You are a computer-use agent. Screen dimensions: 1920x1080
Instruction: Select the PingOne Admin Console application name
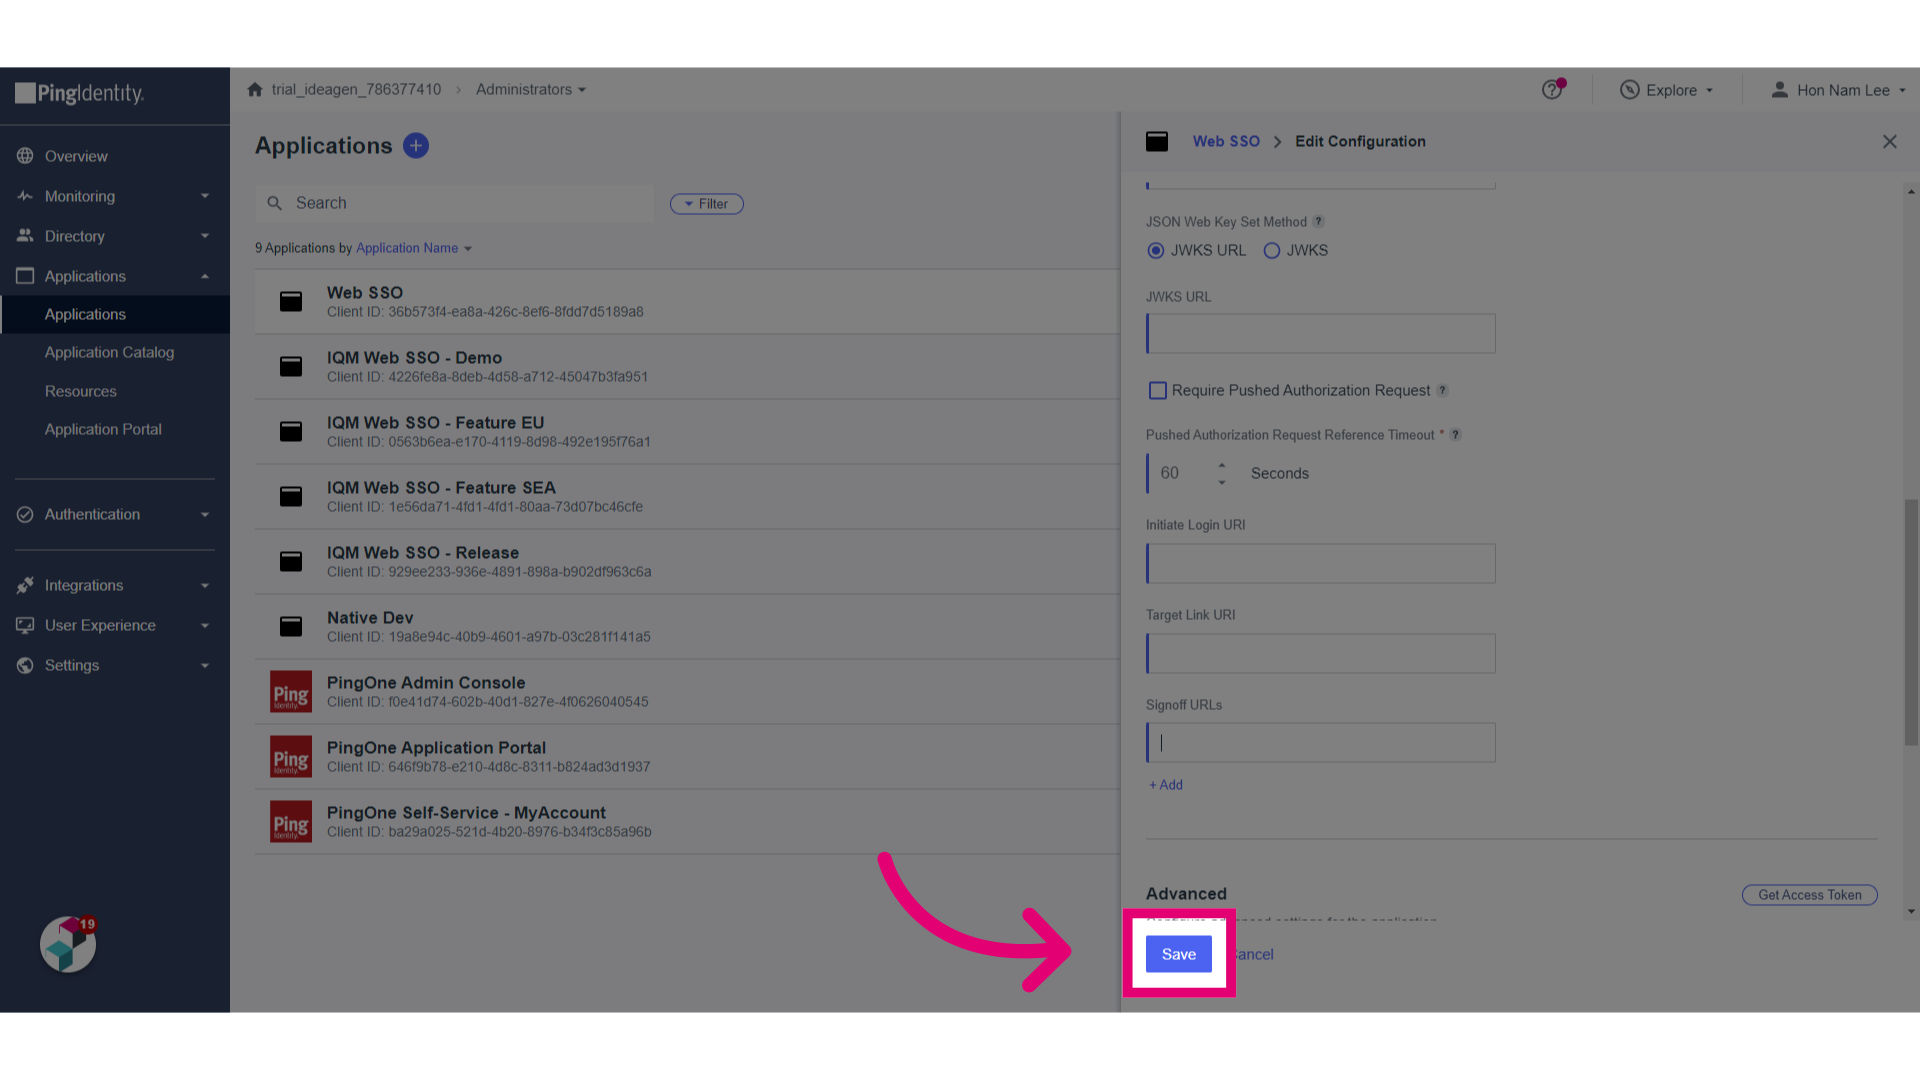click(x=426, y=682)
